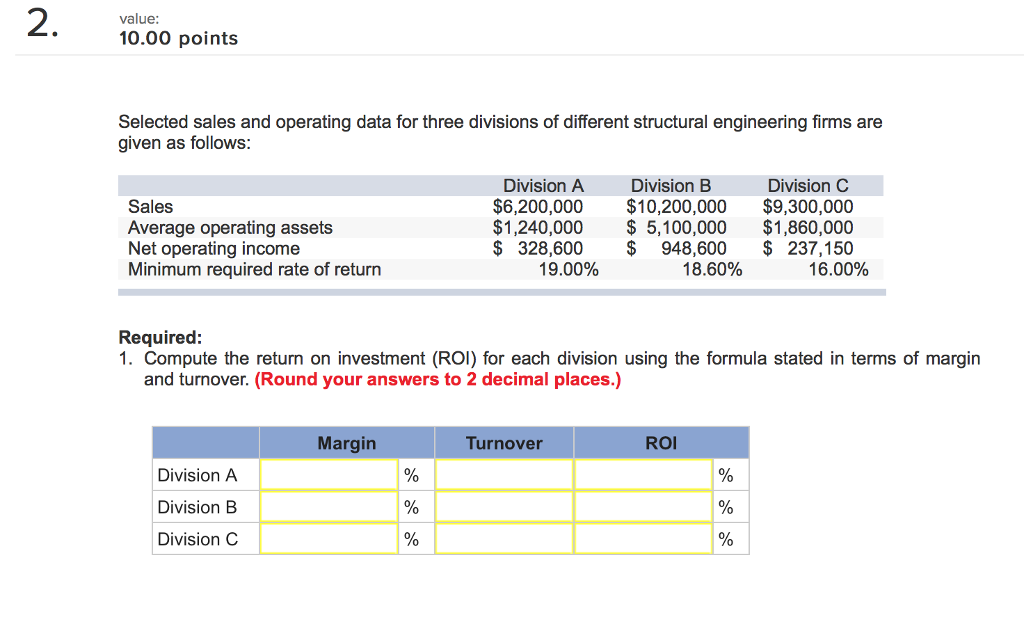Click the Division B row label in answer table
The height and width of the screenshot is (640, 1024).
197,507
